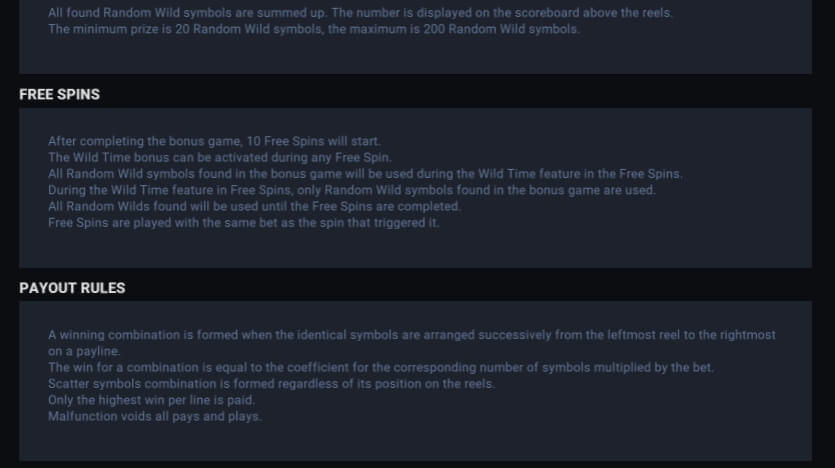The width and height of the screenshot is (835, 468).
Task: Click line starting 'During the Wild Time feature'
Action: click(351, 190)
